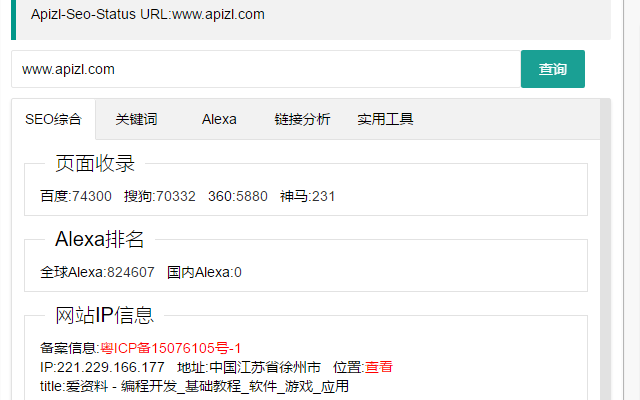Click the 地址:中国江苏省徐州市 text
Screen dimensions: 640x400
[x=249, y=367]
